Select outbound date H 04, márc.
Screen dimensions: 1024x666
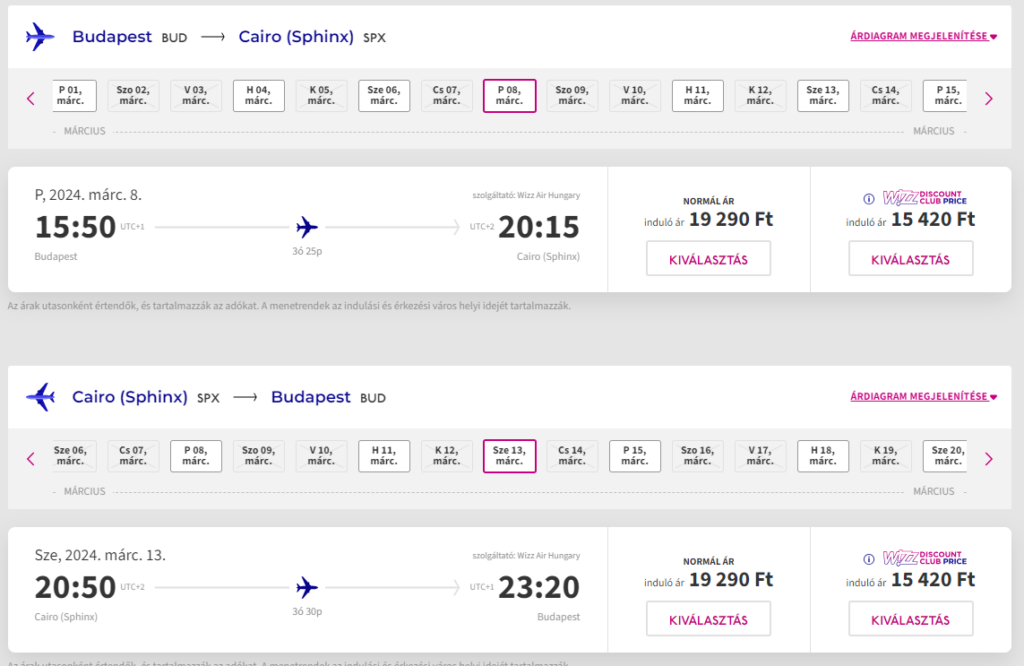[x=259, y=95]
